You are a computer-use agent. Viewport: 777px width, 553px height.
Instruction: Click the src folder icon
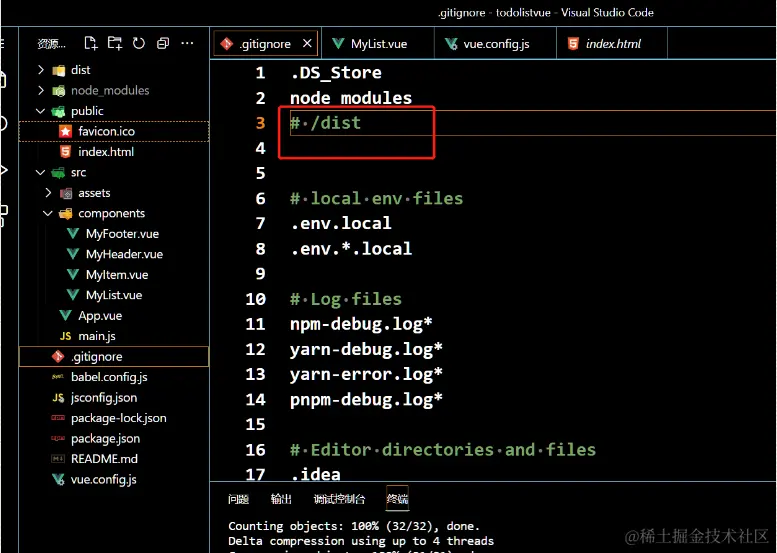click(x=58, y=173)
